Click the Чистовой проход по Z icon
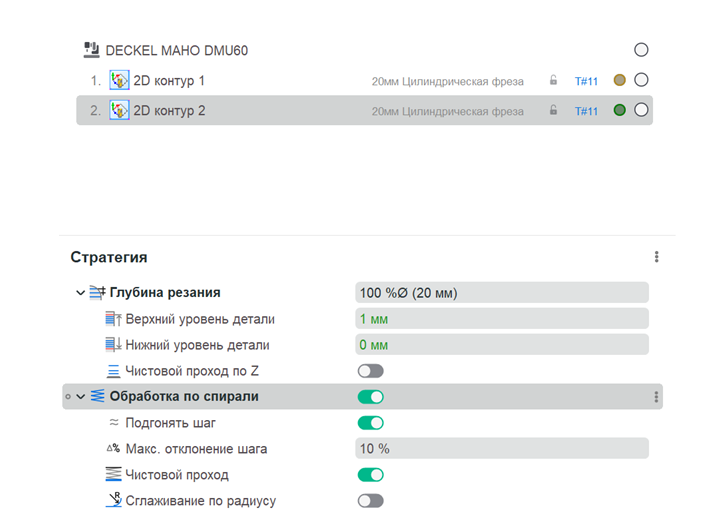The width and height of the screenshot is (720, 528). [x=113, y=371]
